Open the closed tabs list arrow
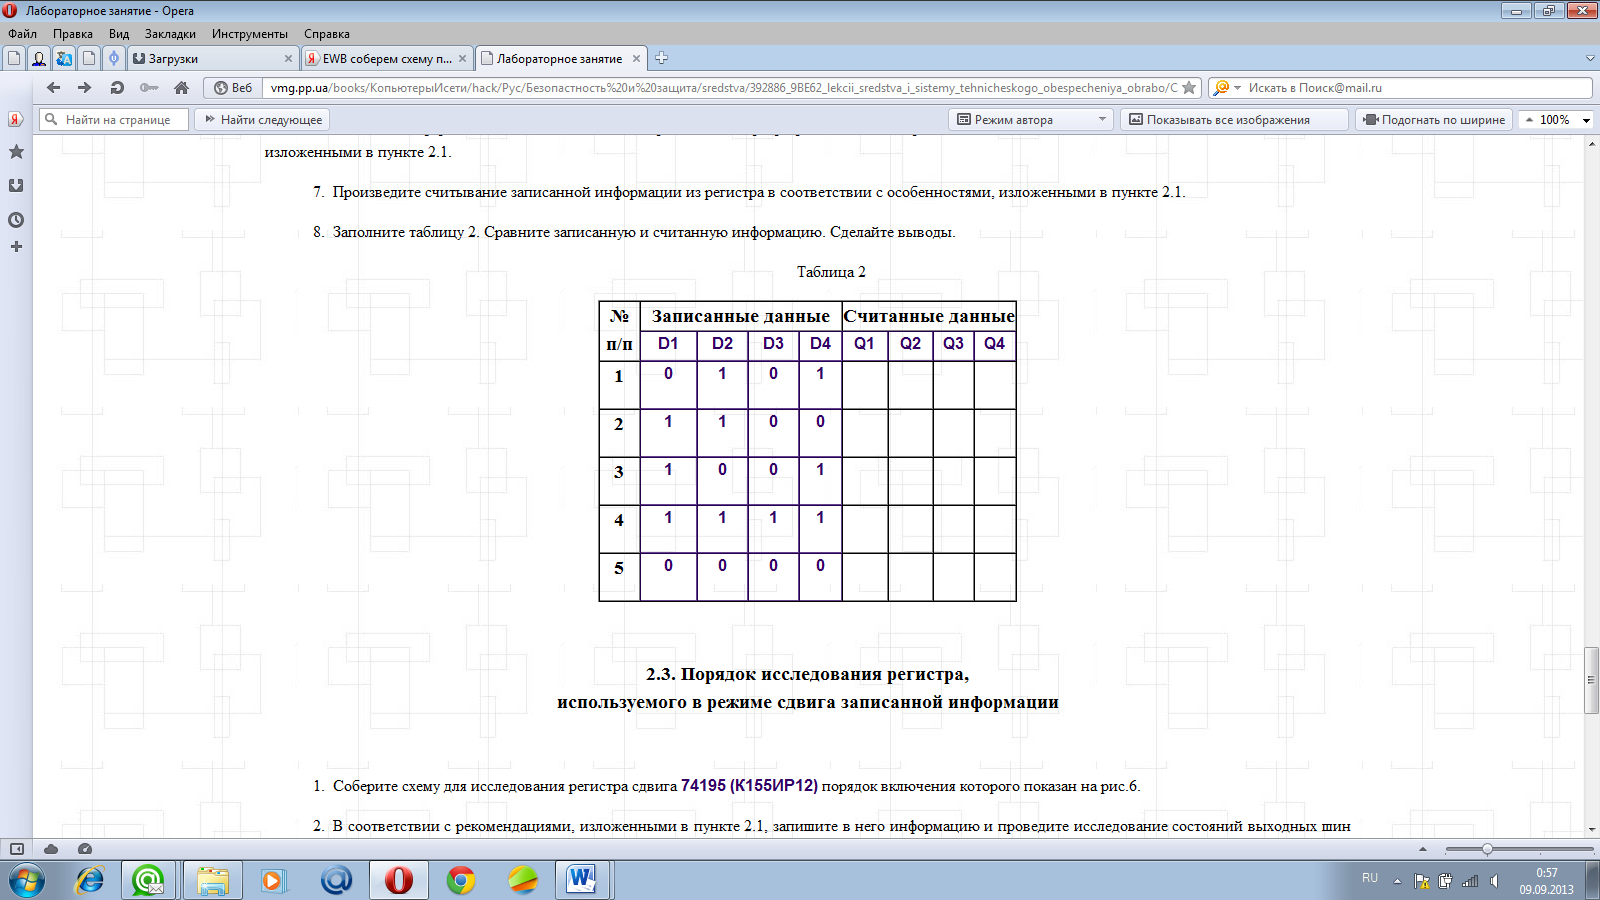 tap(1590, 58)
